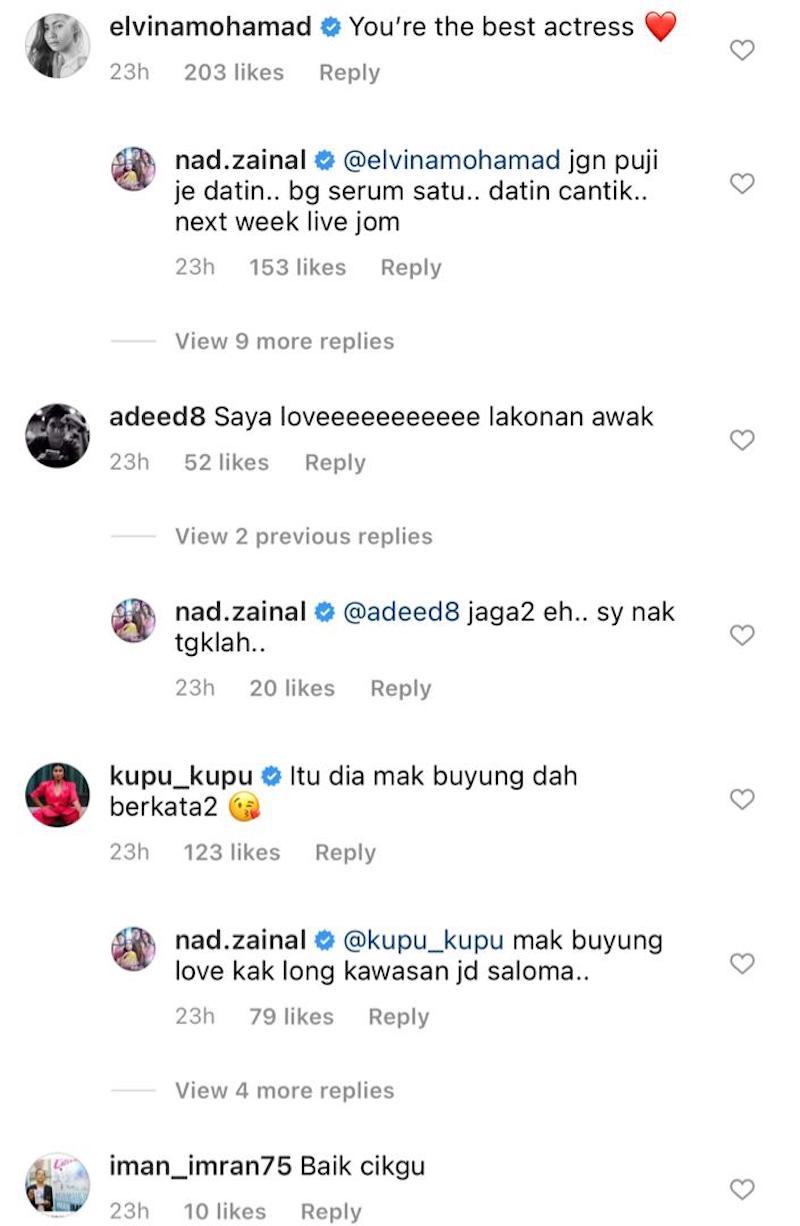Image resolution: width=800 pixels, height=1226 pixels.
Task: Expand View 9 more replies
Action: (x=284, y=341)
